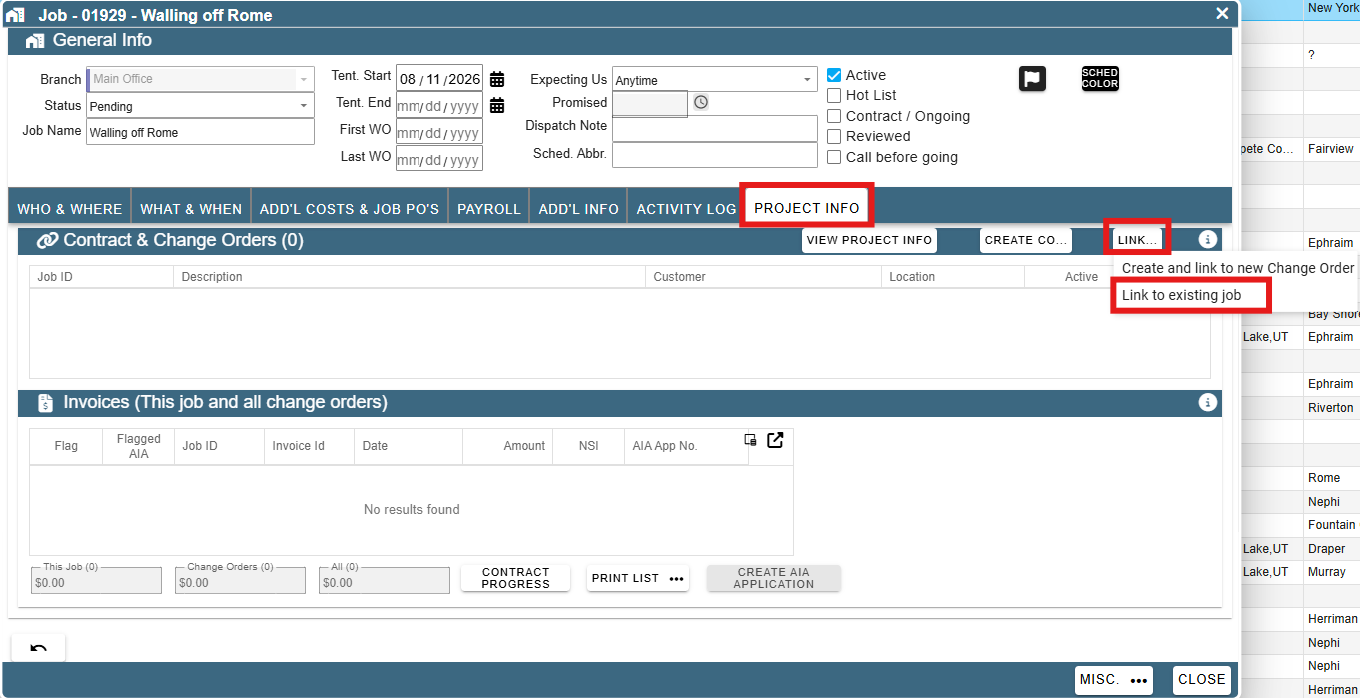This screenshot has height=698, width=1360.
Task: Click the house icon in title bar
Action: point(15,15)
